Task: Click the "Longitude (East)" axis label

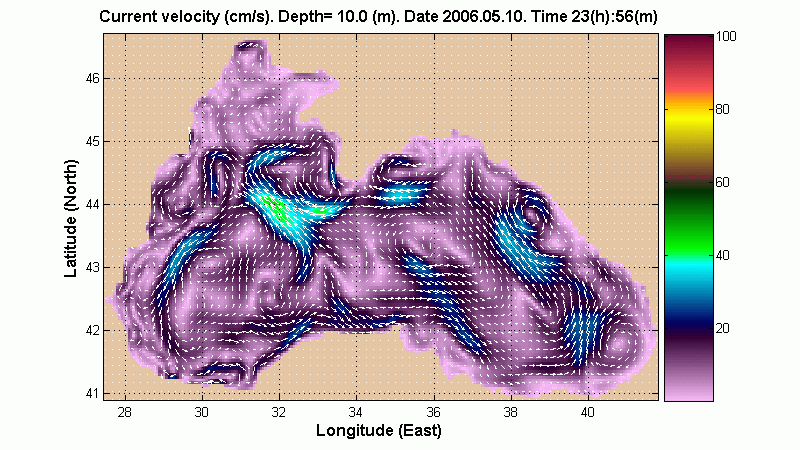Action: pyautogui.click(x=379, y=430)
